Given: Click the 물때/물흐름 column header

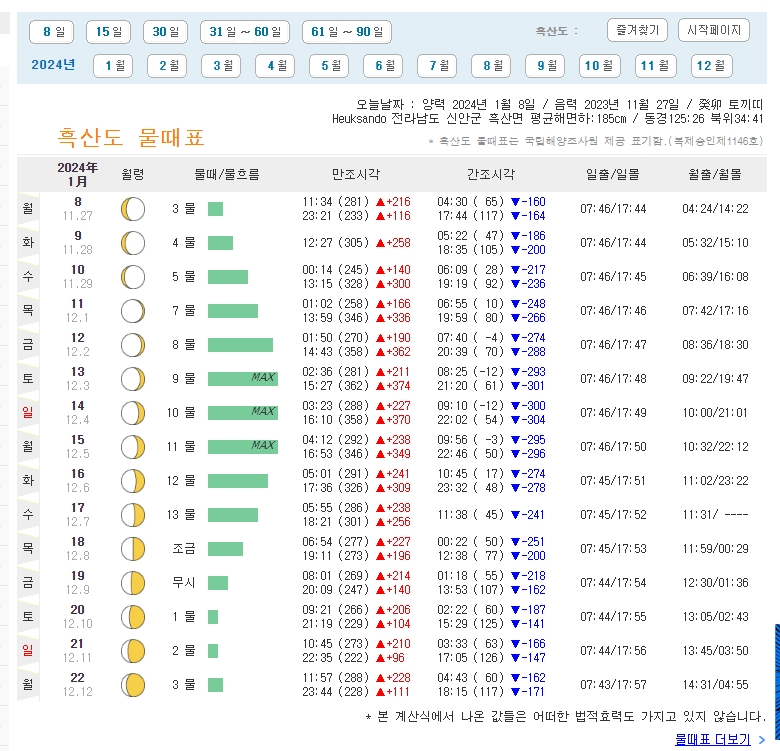Looking at the screenshot, I should point(227,174).
